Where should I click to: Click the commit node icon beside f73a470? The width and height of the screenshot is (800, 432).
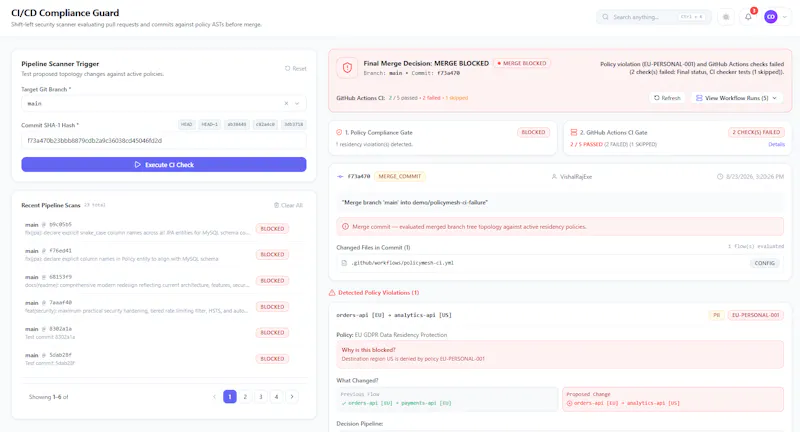(x=340, y=176)
